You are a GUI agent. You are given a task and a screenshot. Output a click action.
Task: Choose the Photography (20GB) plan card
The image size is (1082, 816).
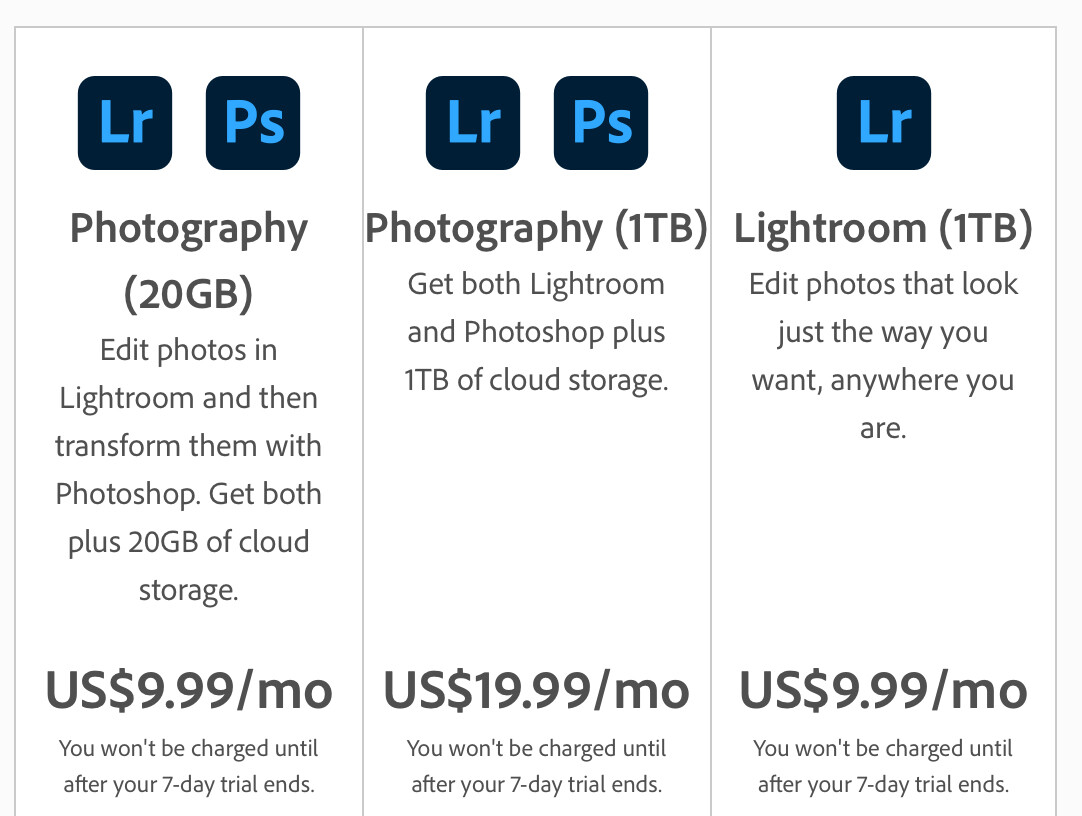click(189, 421)
